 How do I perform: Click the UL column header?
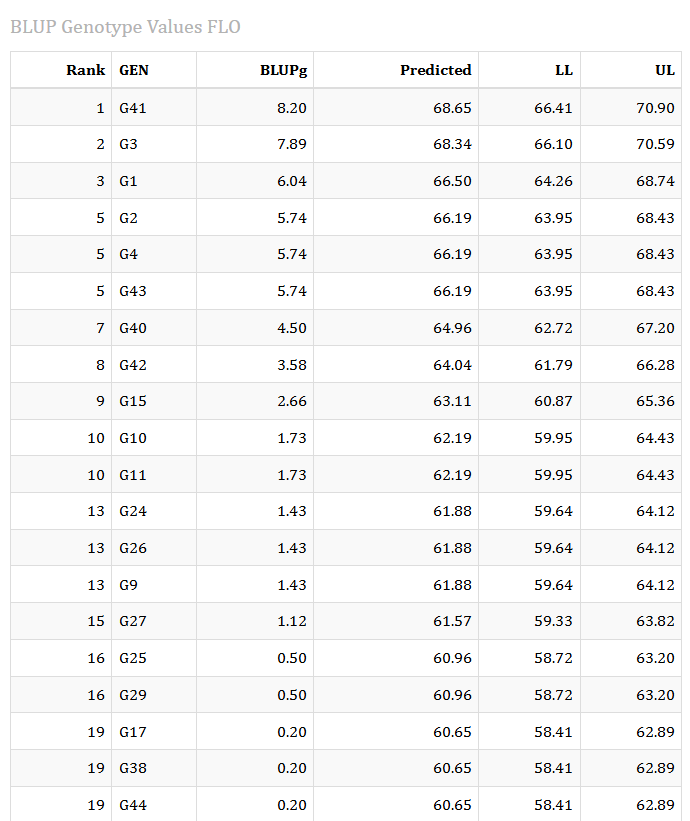665,70
